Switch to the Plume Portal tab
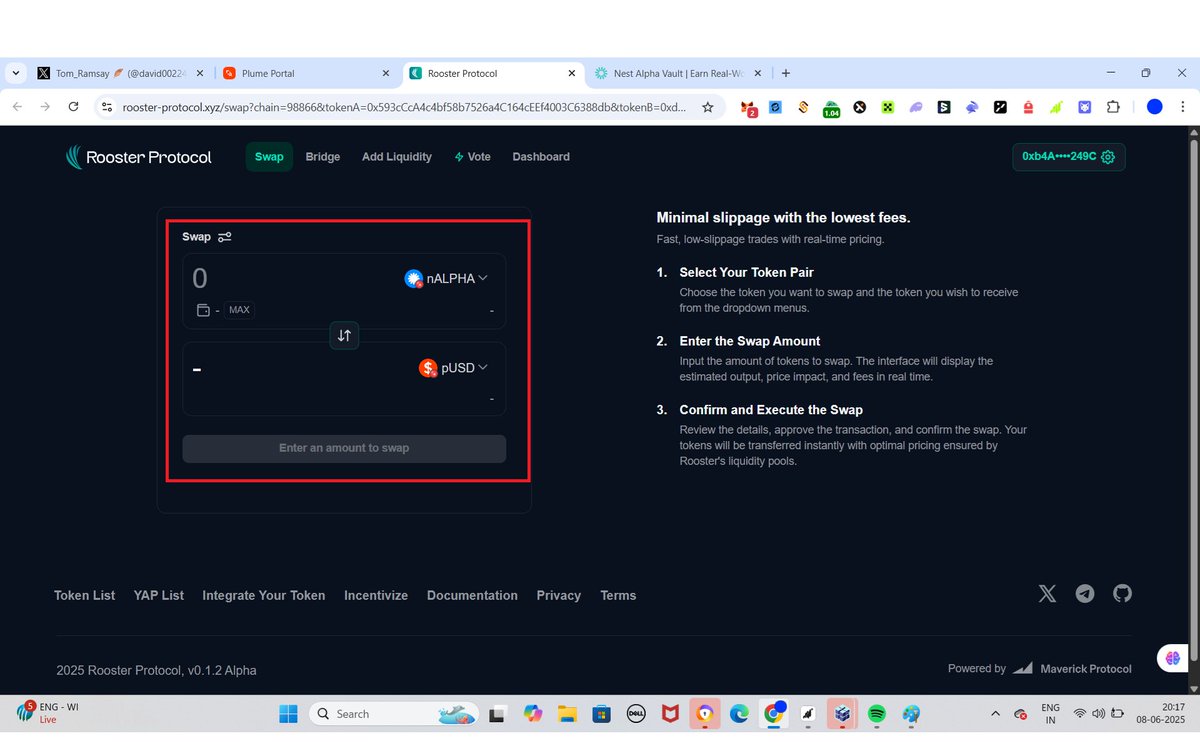The height and width of the screenshot is (746, 1200). tap(290, 73)
